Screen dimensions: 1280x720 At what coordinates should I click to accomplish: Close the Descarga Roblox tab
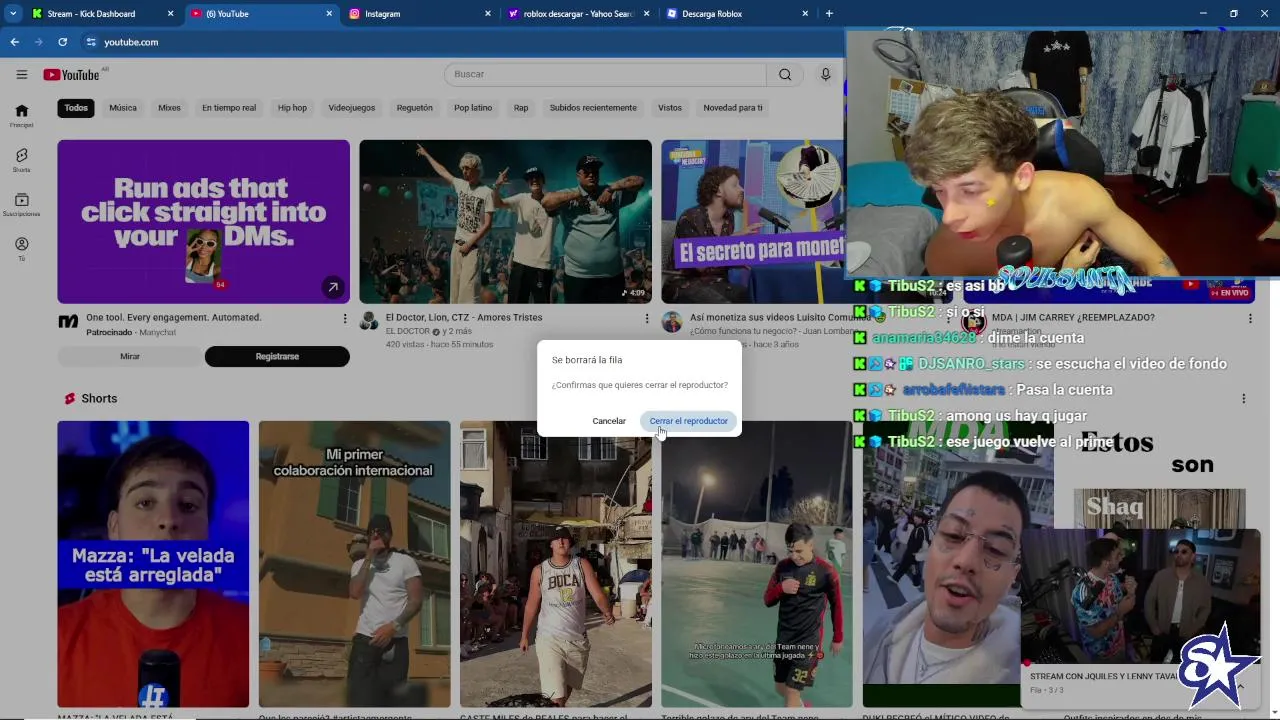(x=805, y=14)
